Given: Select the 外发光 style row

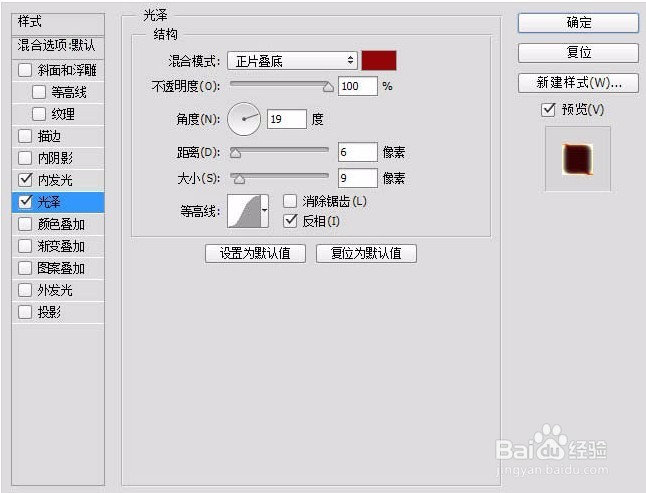Looking at the screenshot, I should [x=58, y=290].
